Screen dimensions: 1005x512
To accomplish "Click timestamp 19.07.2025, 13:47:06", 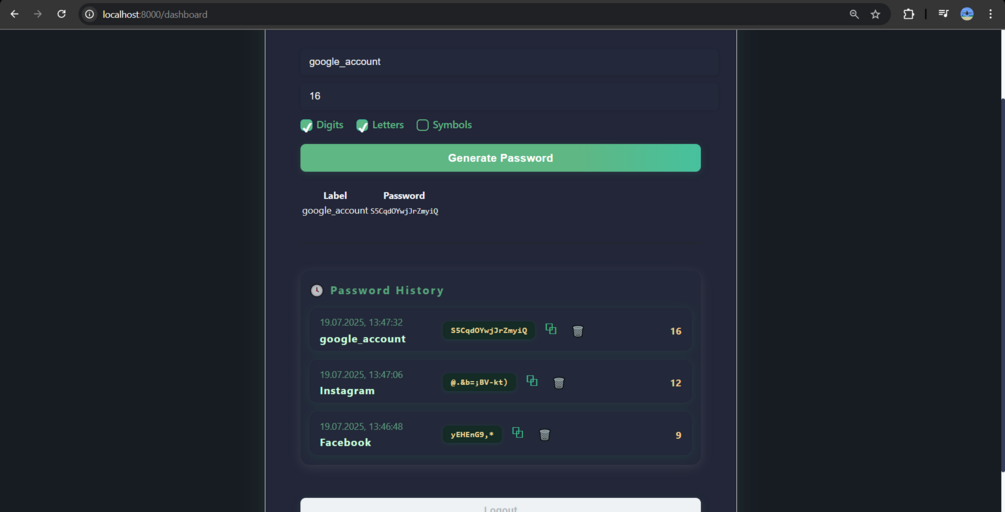I will [361, 374].
